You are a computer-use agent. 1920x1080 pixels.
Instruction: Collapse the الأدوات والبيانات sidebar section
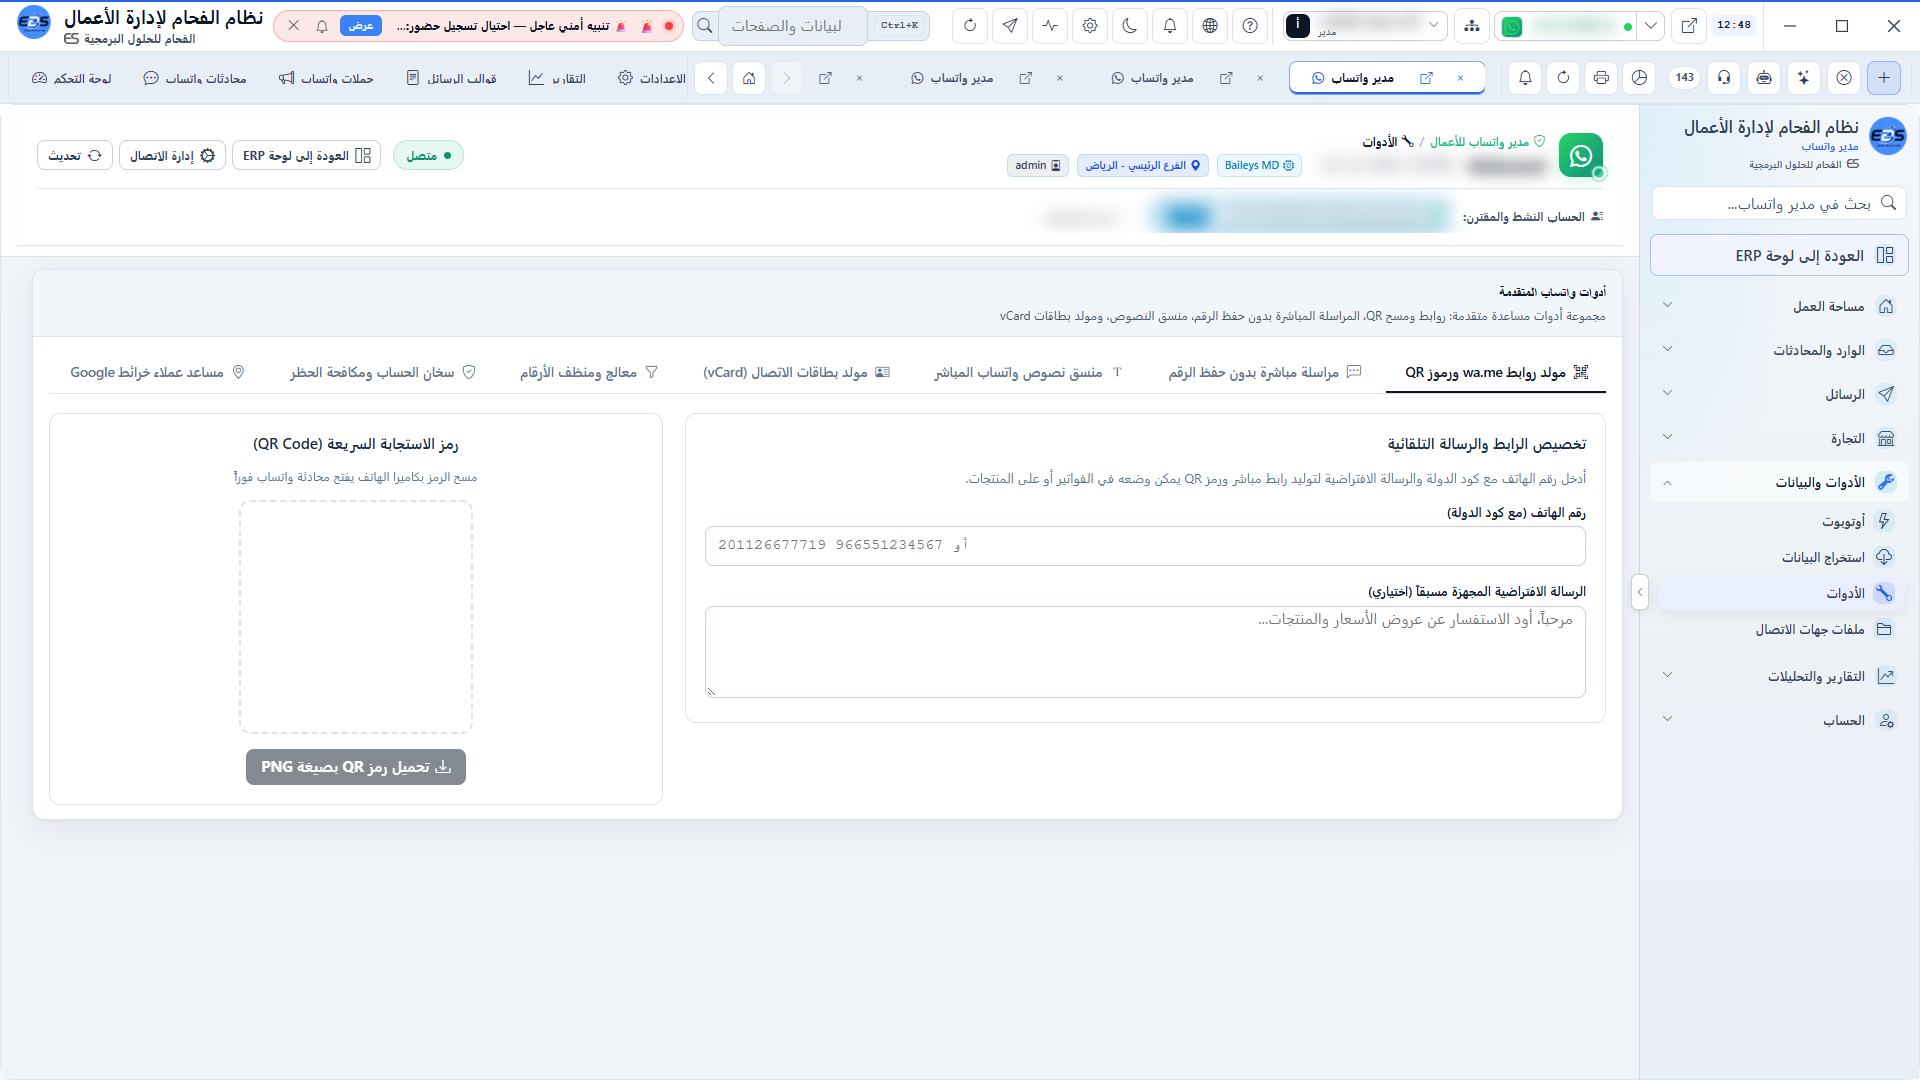tap(1778, 482)
